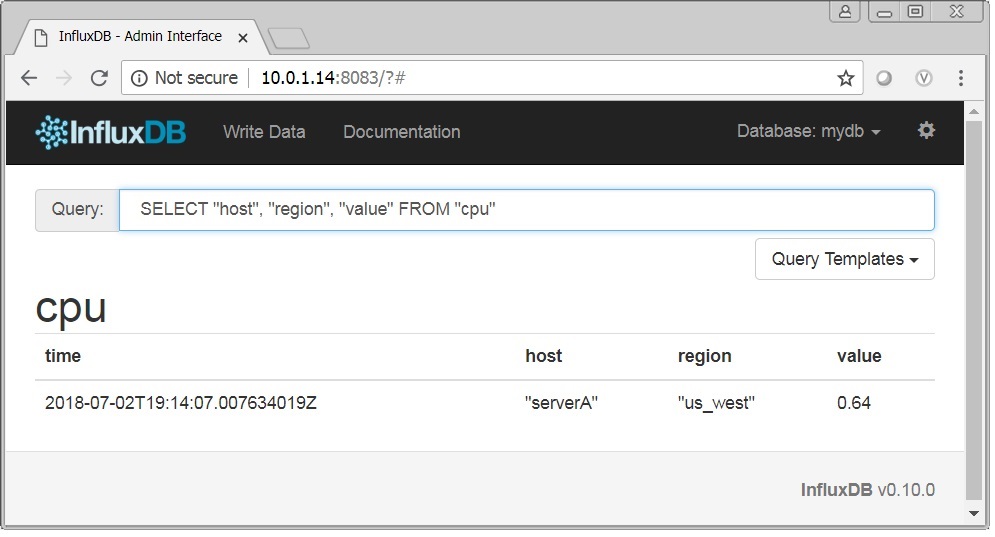Bookmark page with the star icon
Viewport: 995px width, 537px height.
coord(845,78)
